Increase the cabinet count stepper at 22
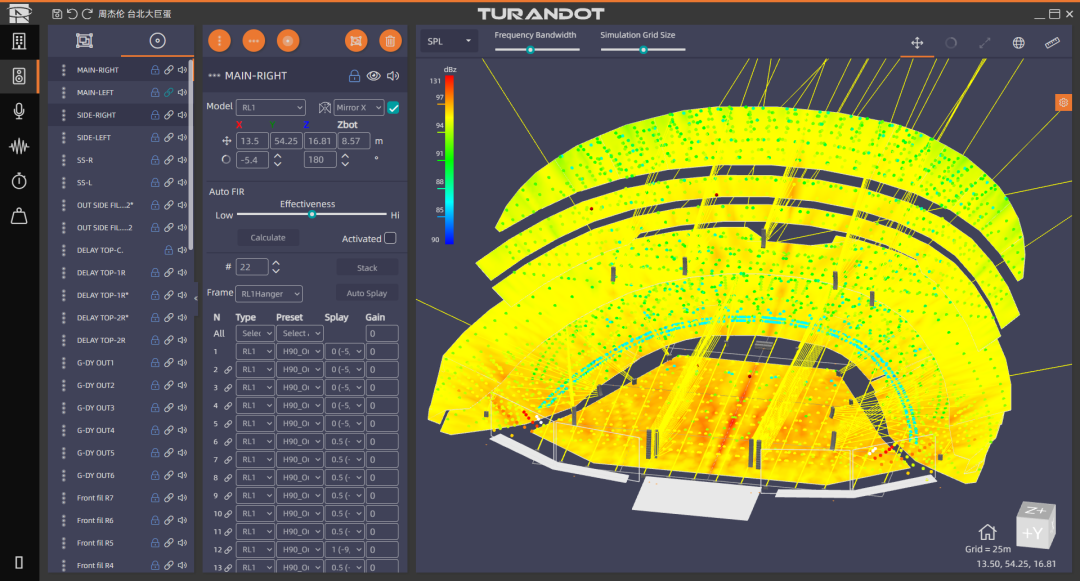The width and height of the screenshot is (1080, 581). [276, 263]
